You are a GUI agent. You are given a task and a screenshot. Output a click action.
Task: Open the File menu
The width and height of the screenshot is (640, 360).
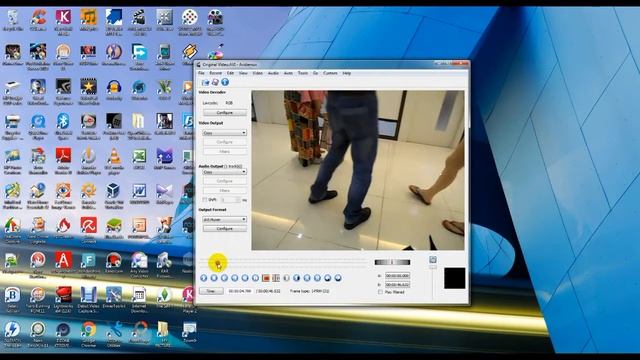[201, 73]
